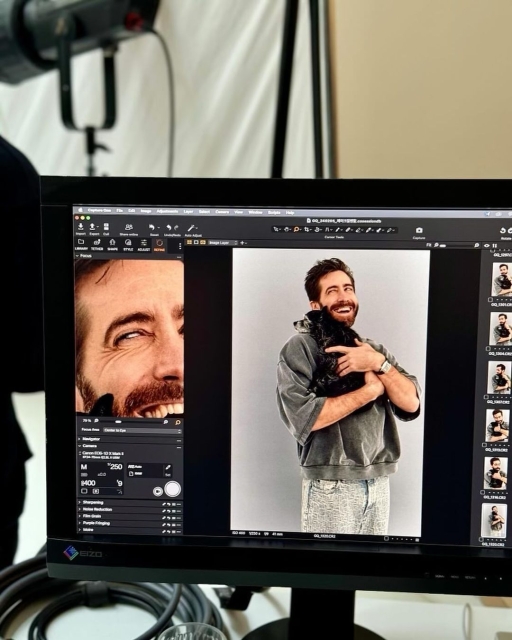Toggle multi-view grid icon in viewer bar

click(x=189, y=242)
